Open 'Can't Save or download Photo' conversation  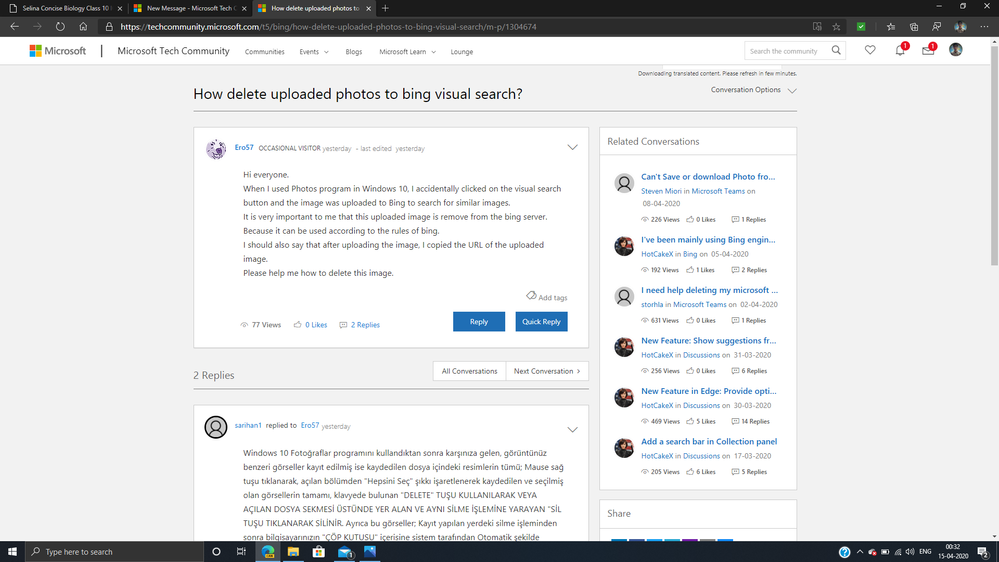pos(708,177)
